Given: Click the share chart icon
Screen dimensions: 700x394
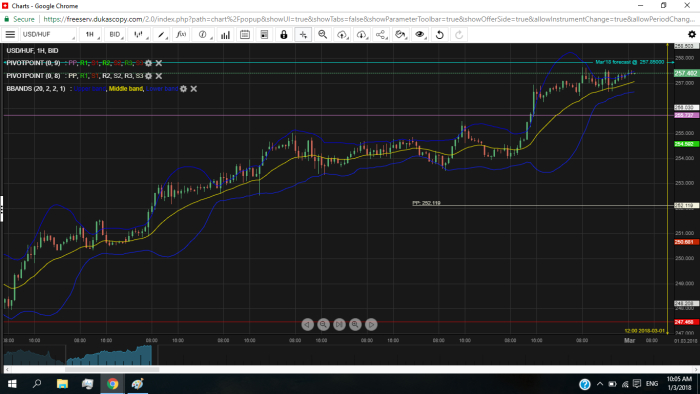Looking at the screenshot, I should 380,34.
